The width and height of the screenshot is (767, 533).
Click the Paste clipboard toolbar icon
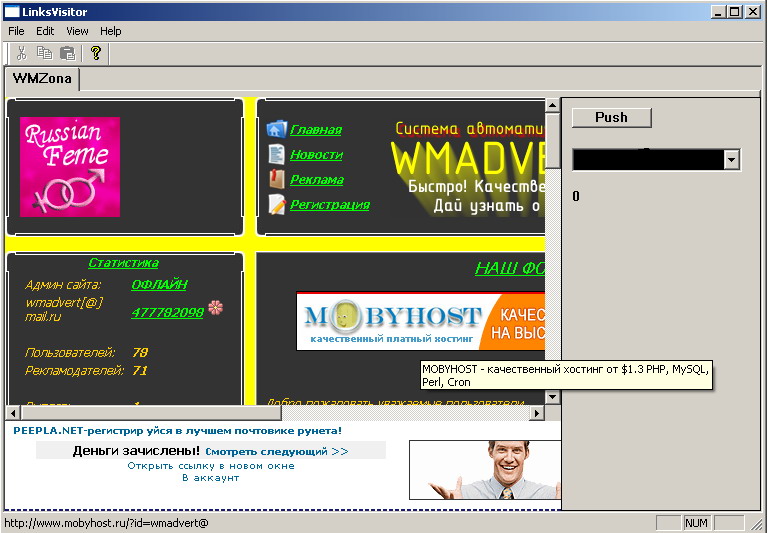[68, 53]
